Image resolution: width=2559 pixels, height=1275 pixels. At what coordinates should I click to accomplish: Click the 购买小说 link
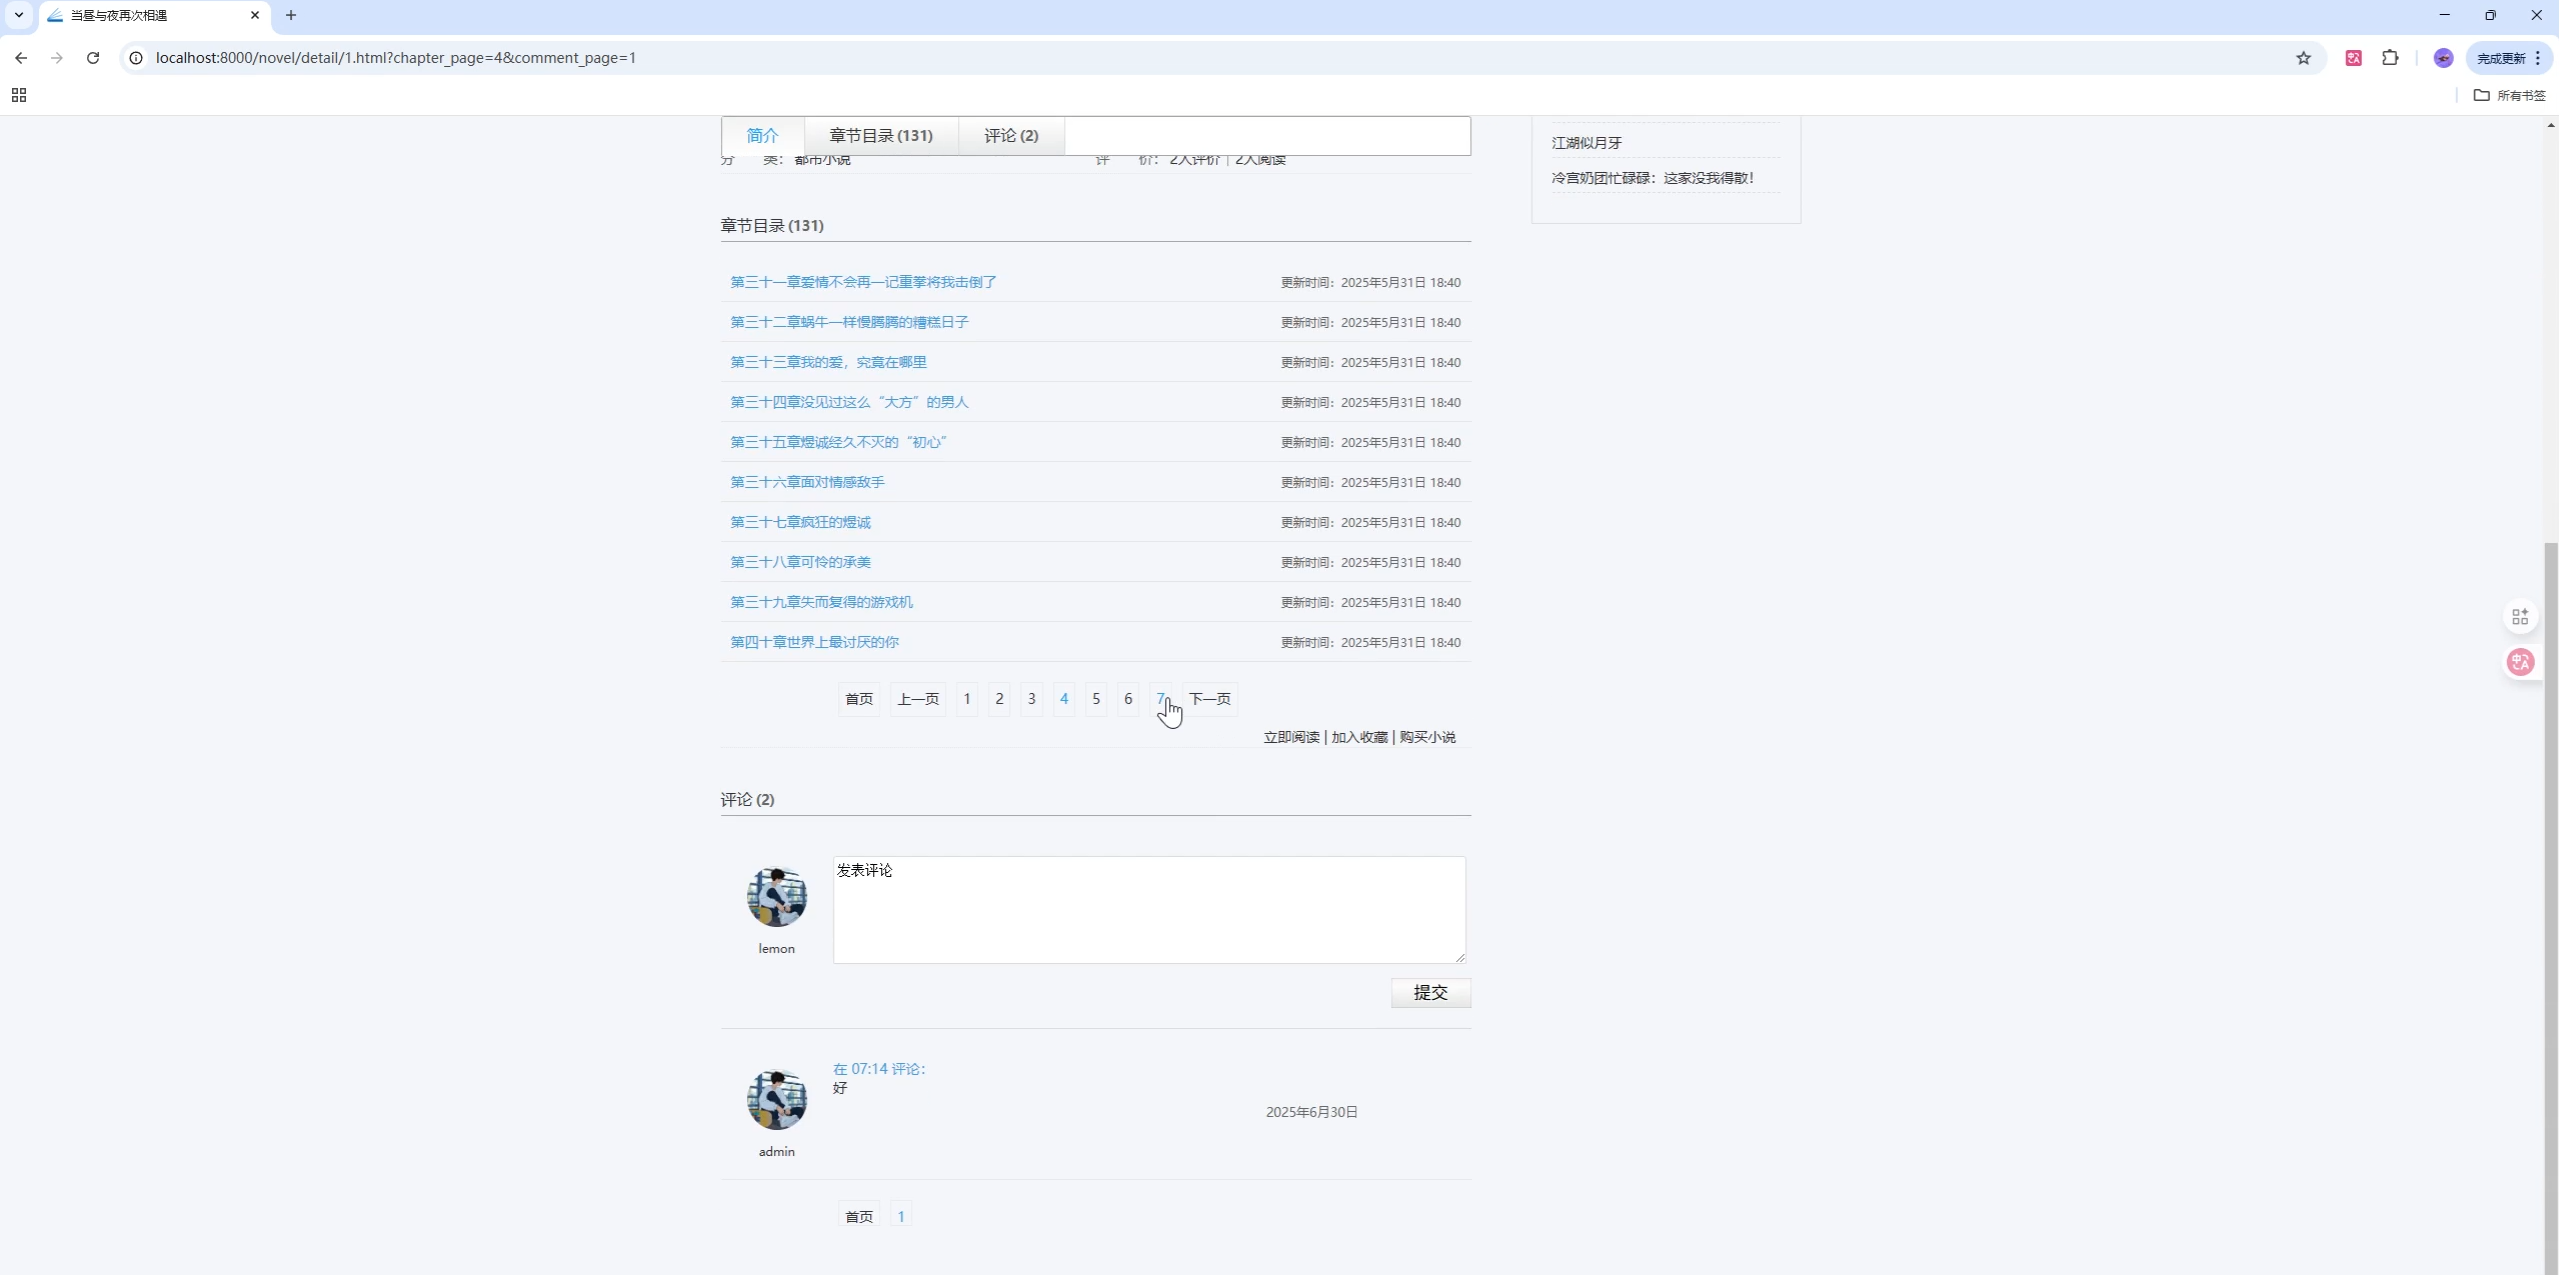(x=1427, y=737)
